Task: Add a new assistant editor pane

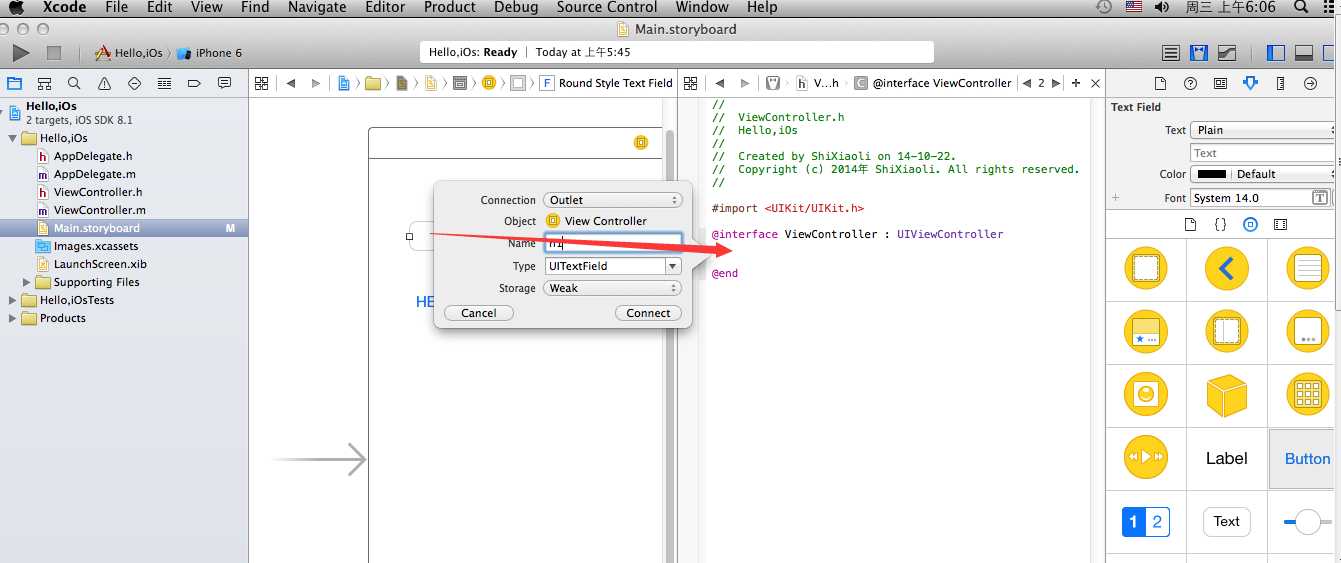Action: coord(1076,83)
